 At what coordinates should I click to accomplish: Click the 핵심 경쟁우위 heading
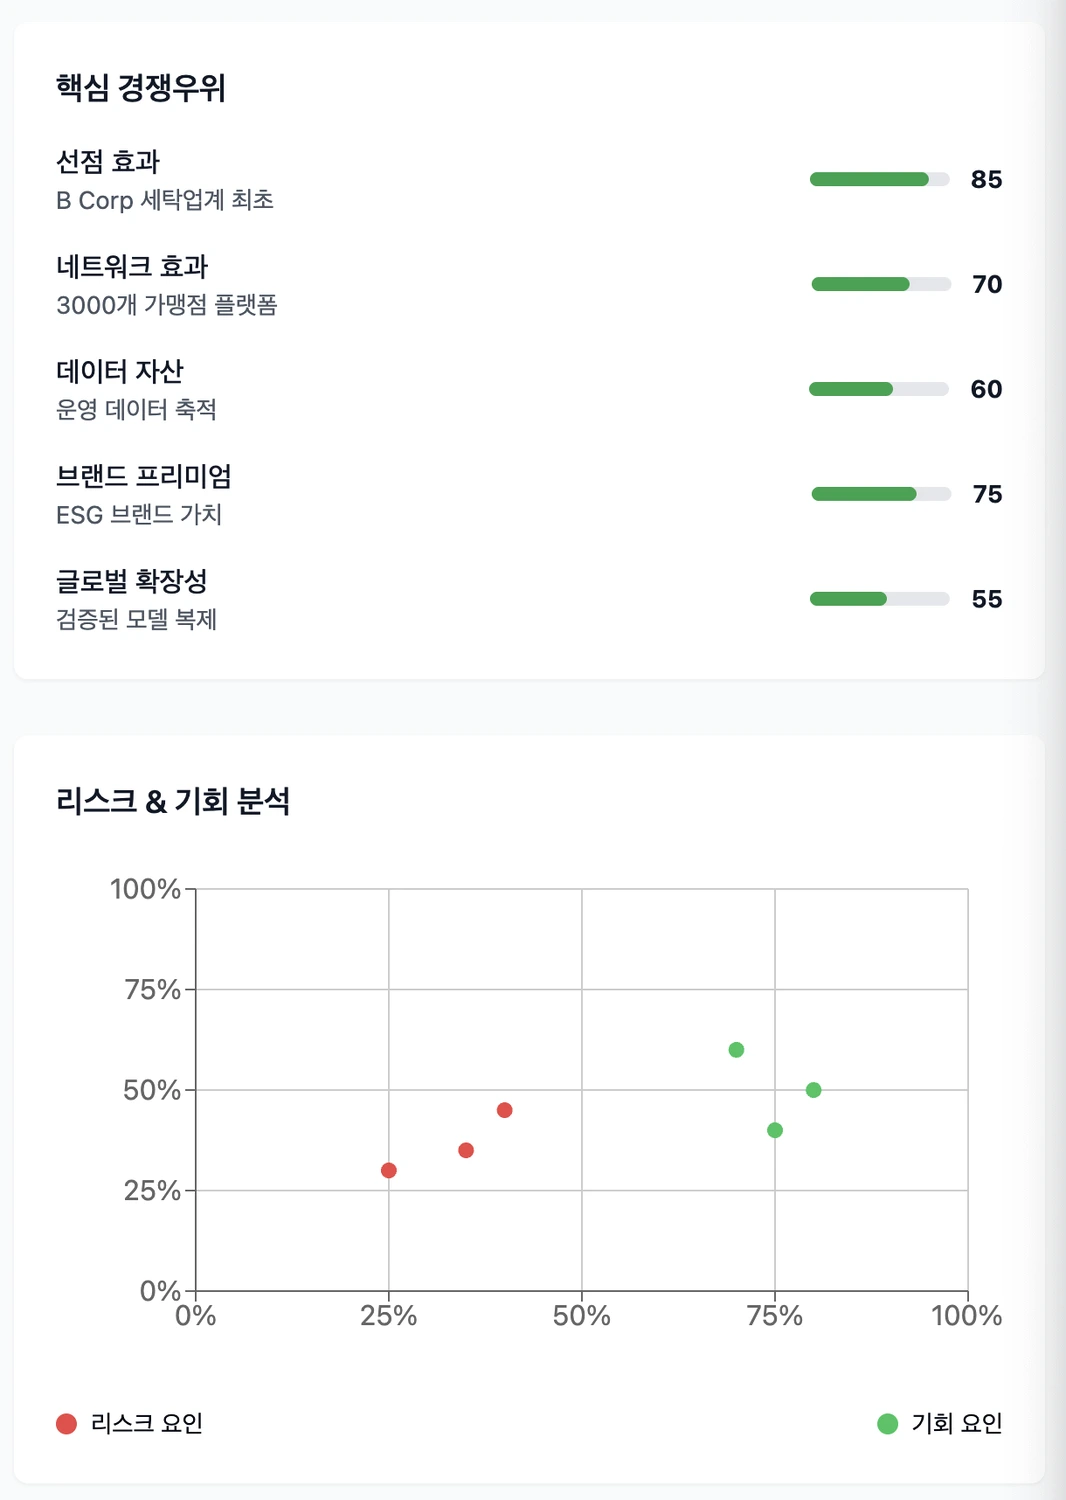click(141, 88)
